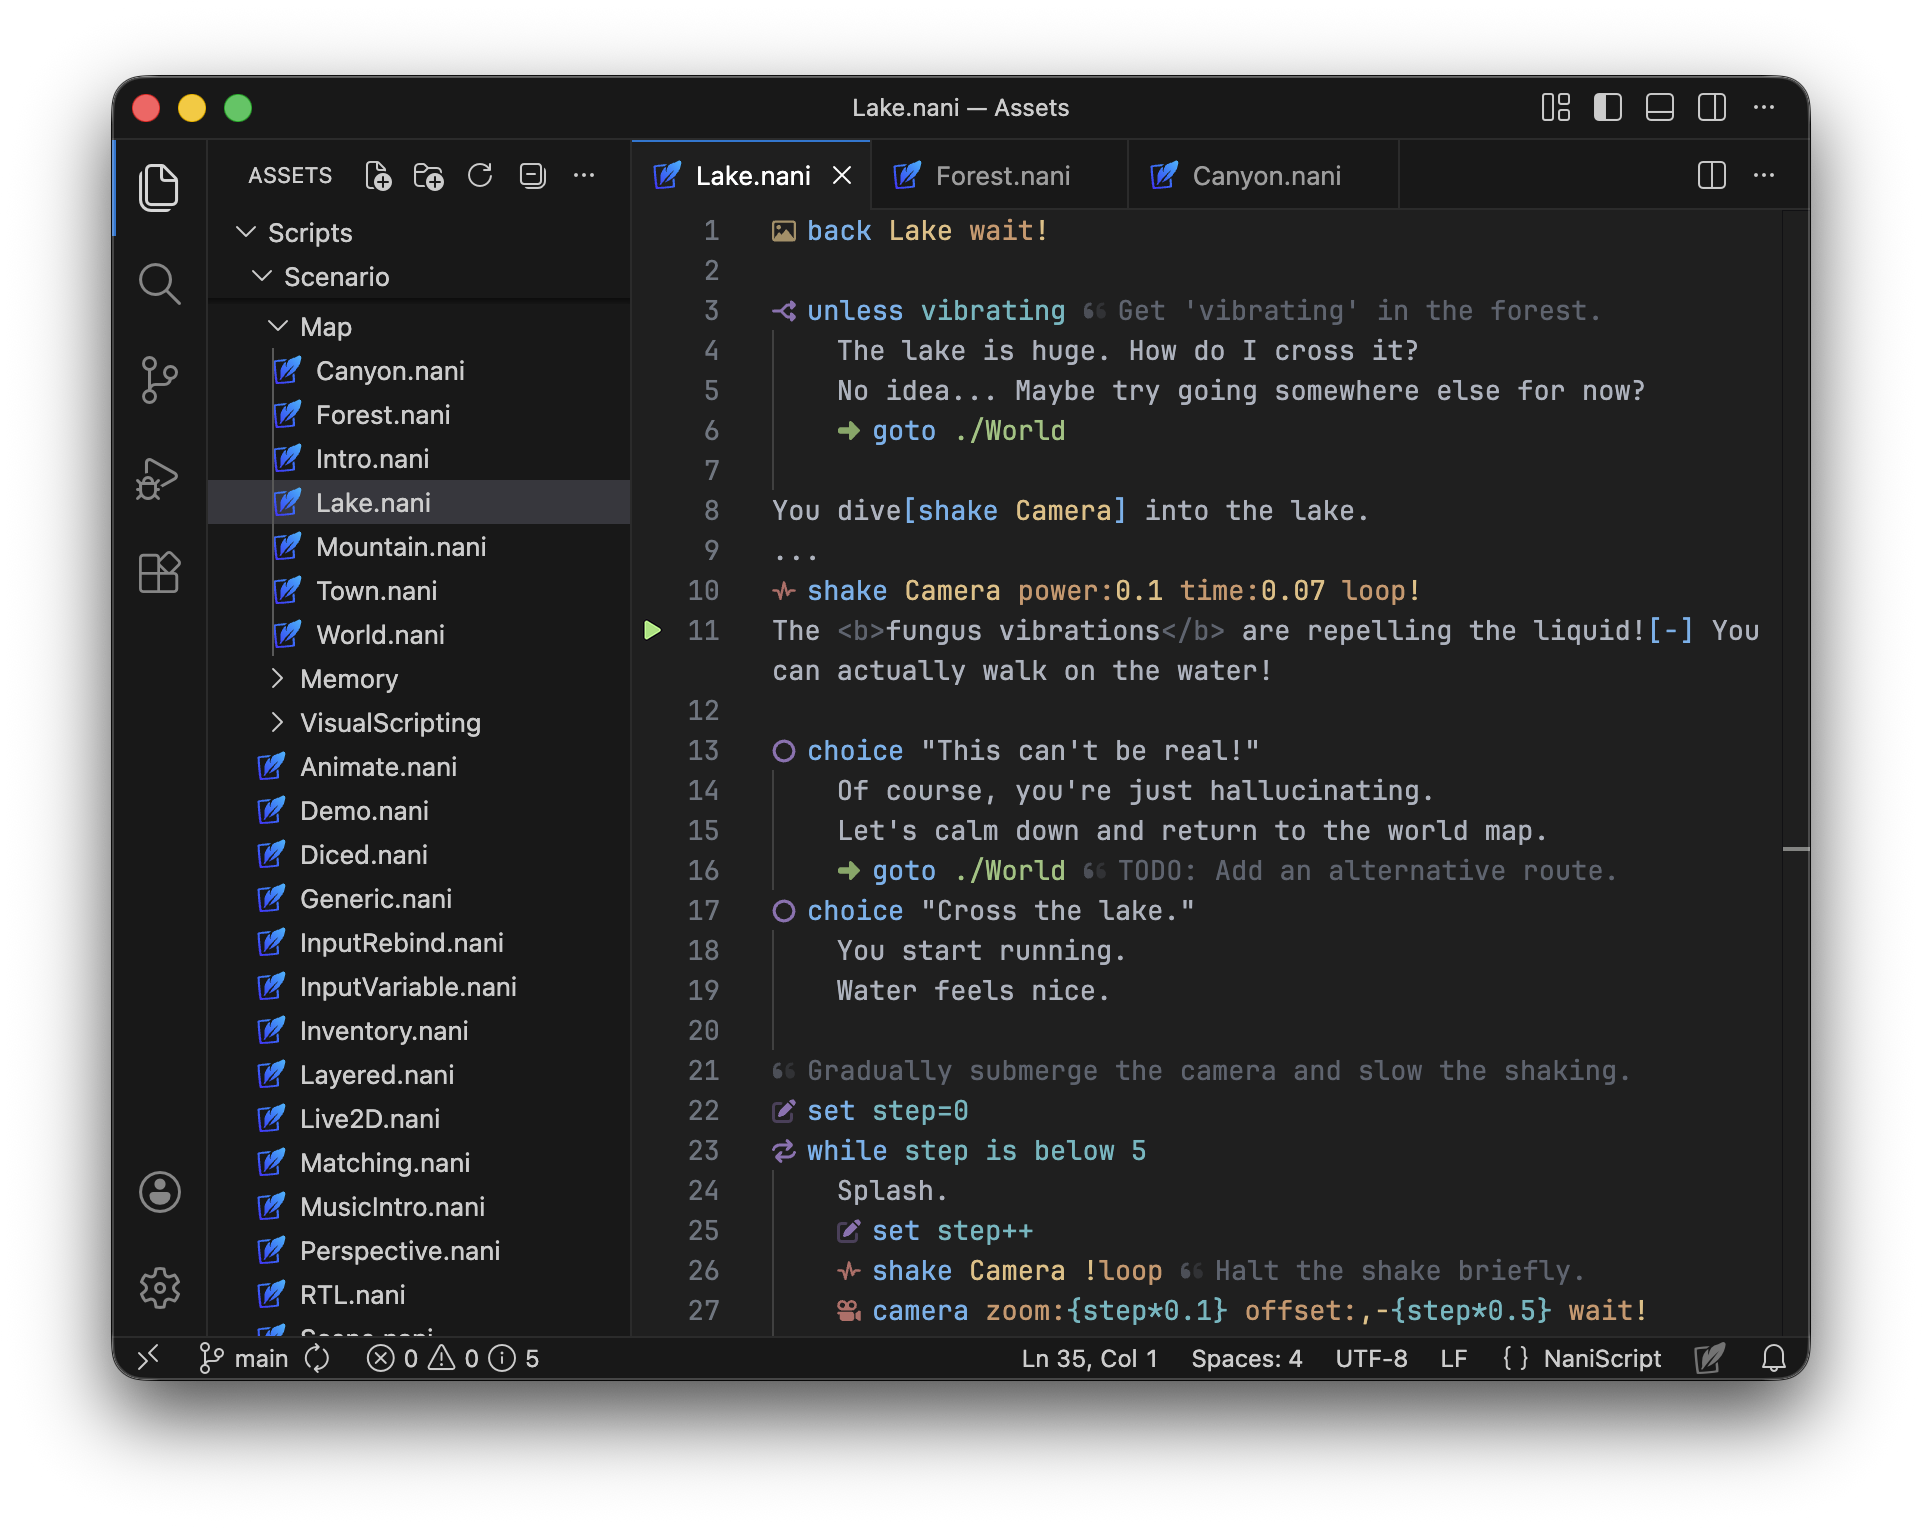Open Run and Debug view

pyautogui.click(x=159, y=477)
